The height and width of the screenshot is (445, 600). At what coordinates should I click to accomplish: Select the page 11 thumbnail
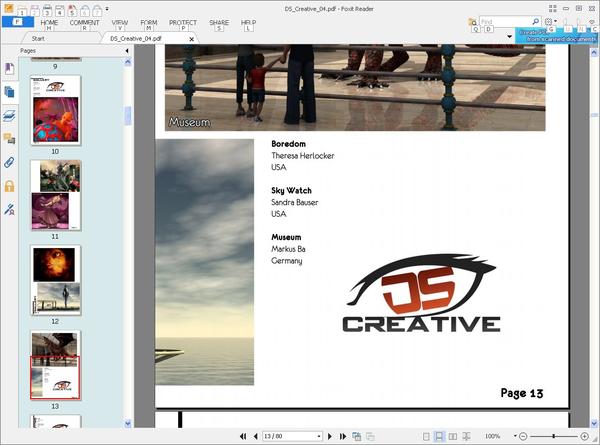[55, 195]
